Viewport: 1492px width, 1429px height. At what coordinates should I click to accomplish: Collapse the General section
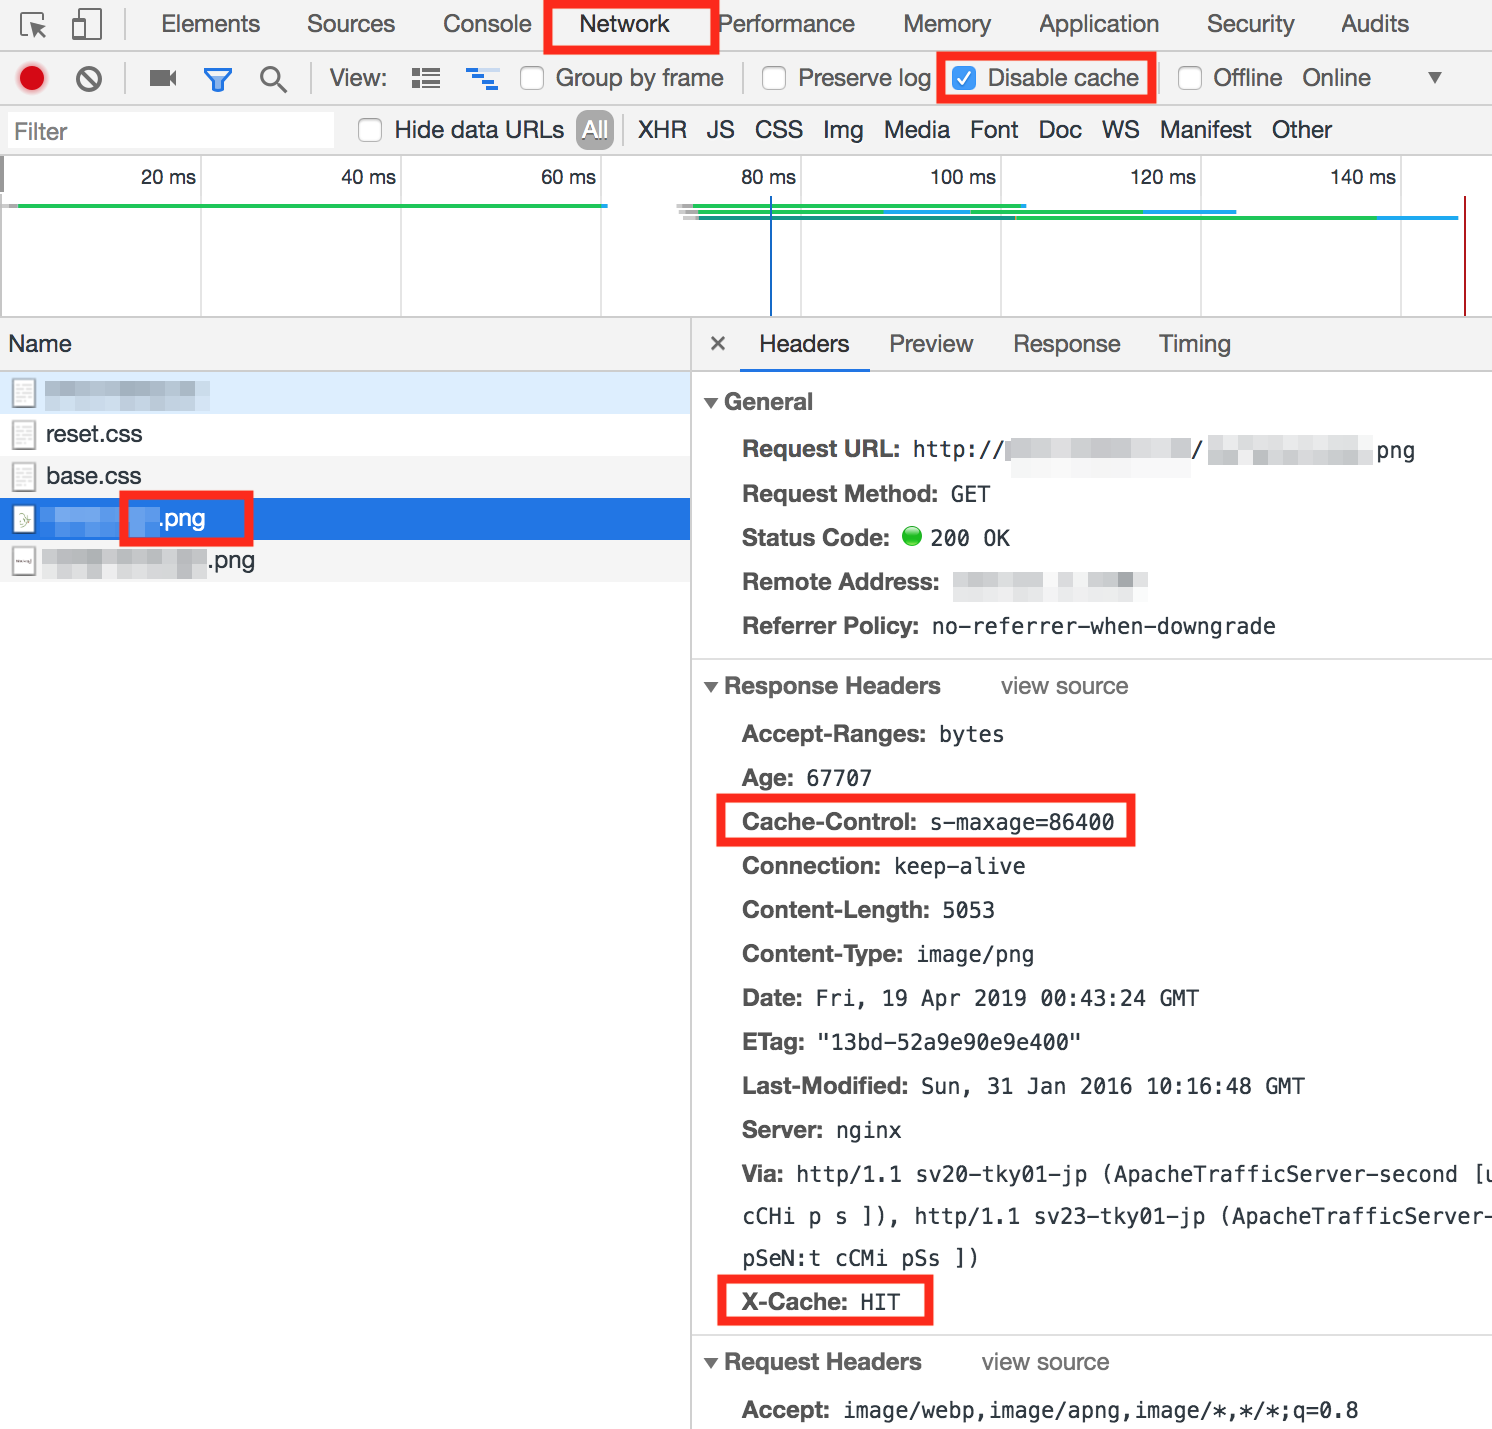[x=711, y=402]
